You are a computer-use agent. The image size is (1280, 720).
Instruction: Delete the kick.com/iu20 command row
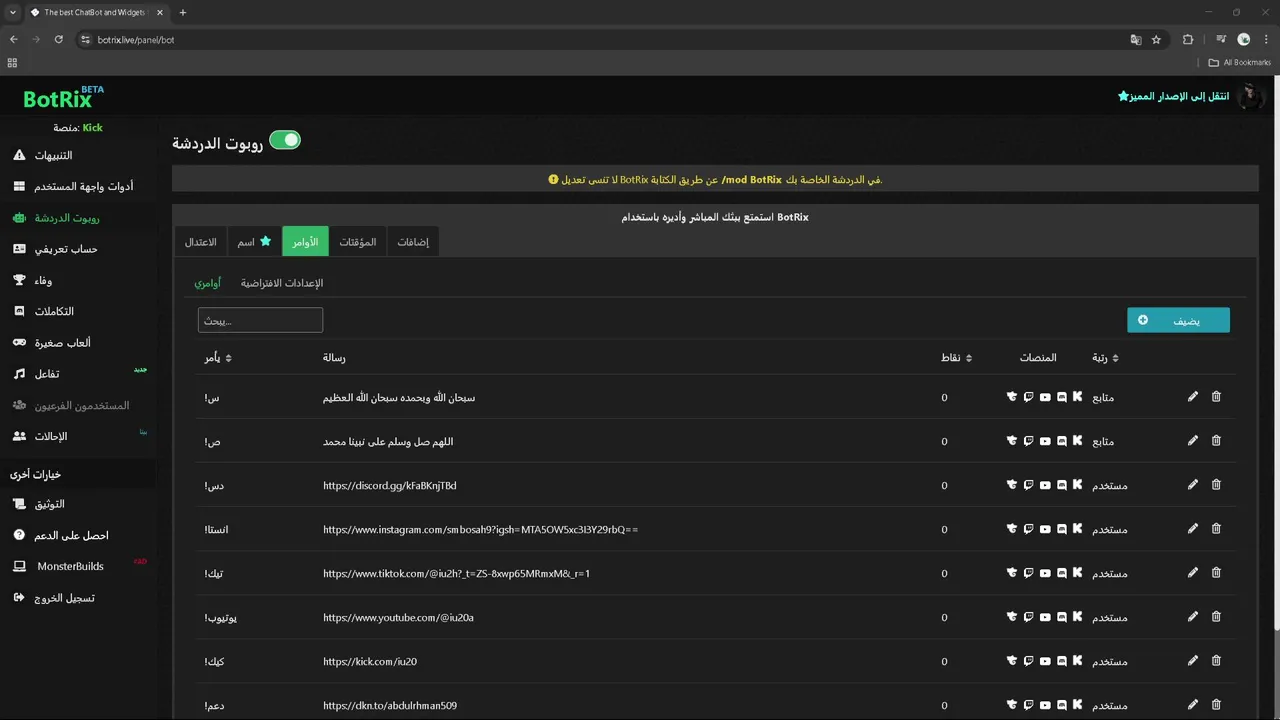tap(1216, 661)
